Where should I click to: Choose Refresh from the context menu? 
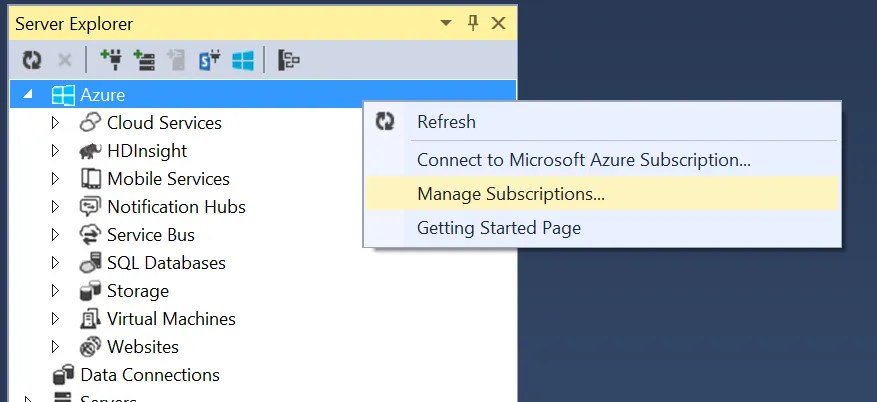602,121
